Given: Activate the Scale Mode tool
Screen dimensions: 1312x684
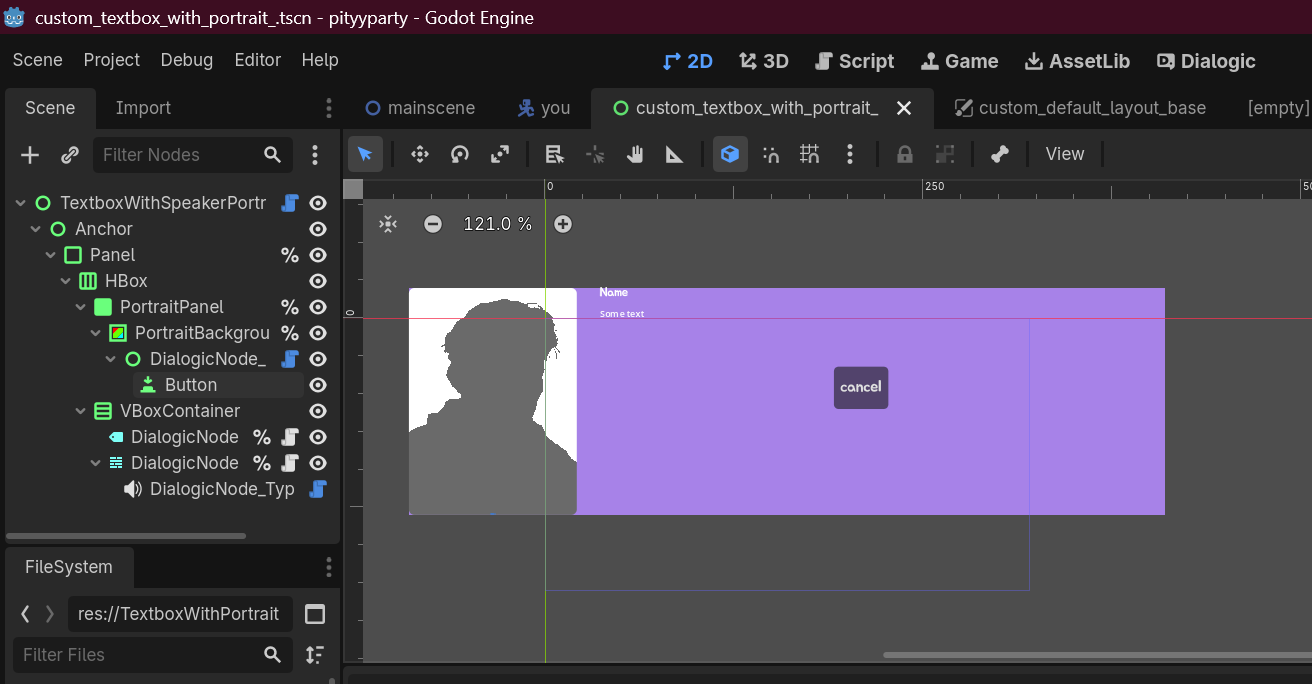Looking at the screenshot, I should point(500,154).
